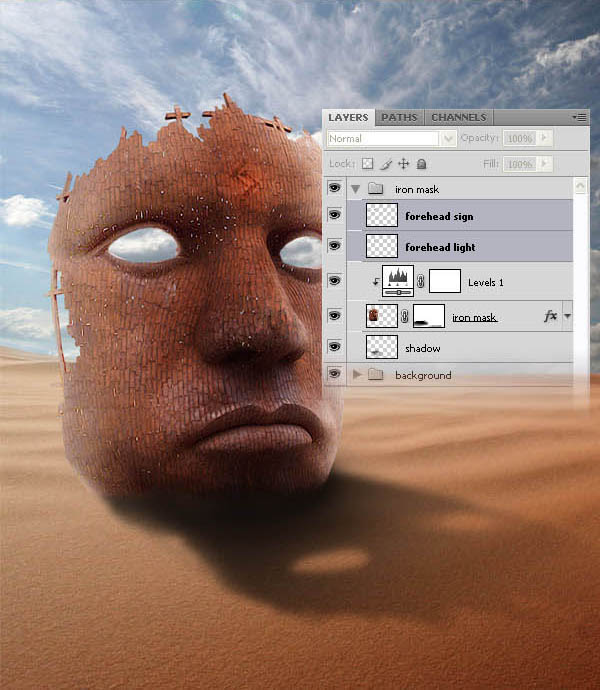The image size is (600, 690).
Task: Open the Layers panel options menu
Action: pyautogui.click(x=580, y=117)
